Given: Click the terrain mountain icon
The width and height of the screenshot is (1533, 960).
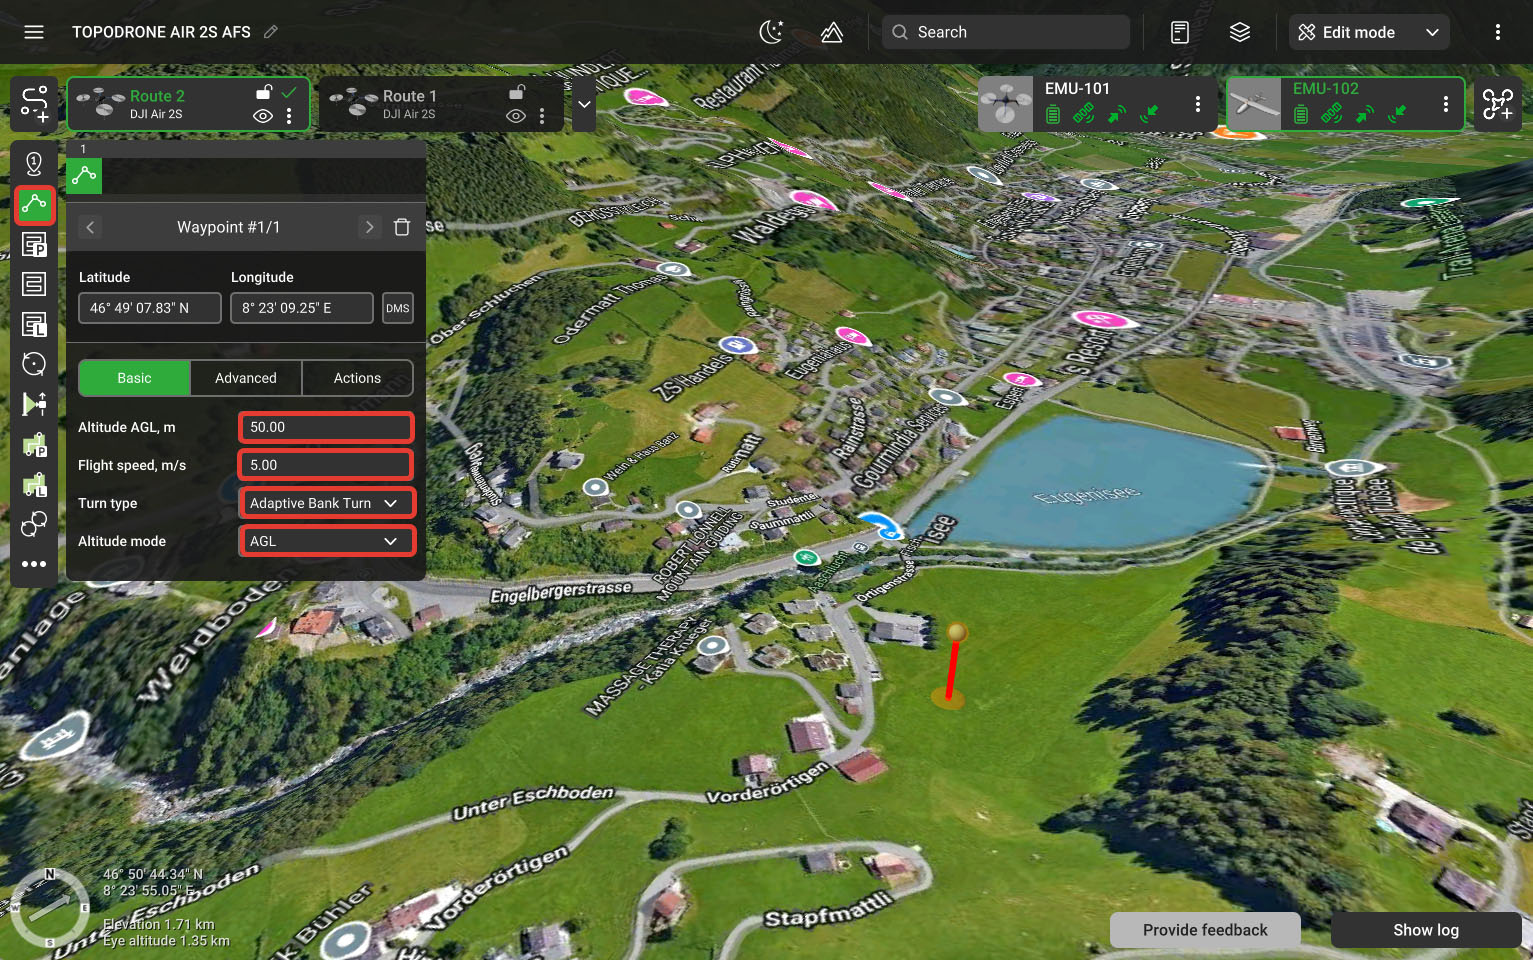Looking at the screenshot, I should click(x=831, y=32).
